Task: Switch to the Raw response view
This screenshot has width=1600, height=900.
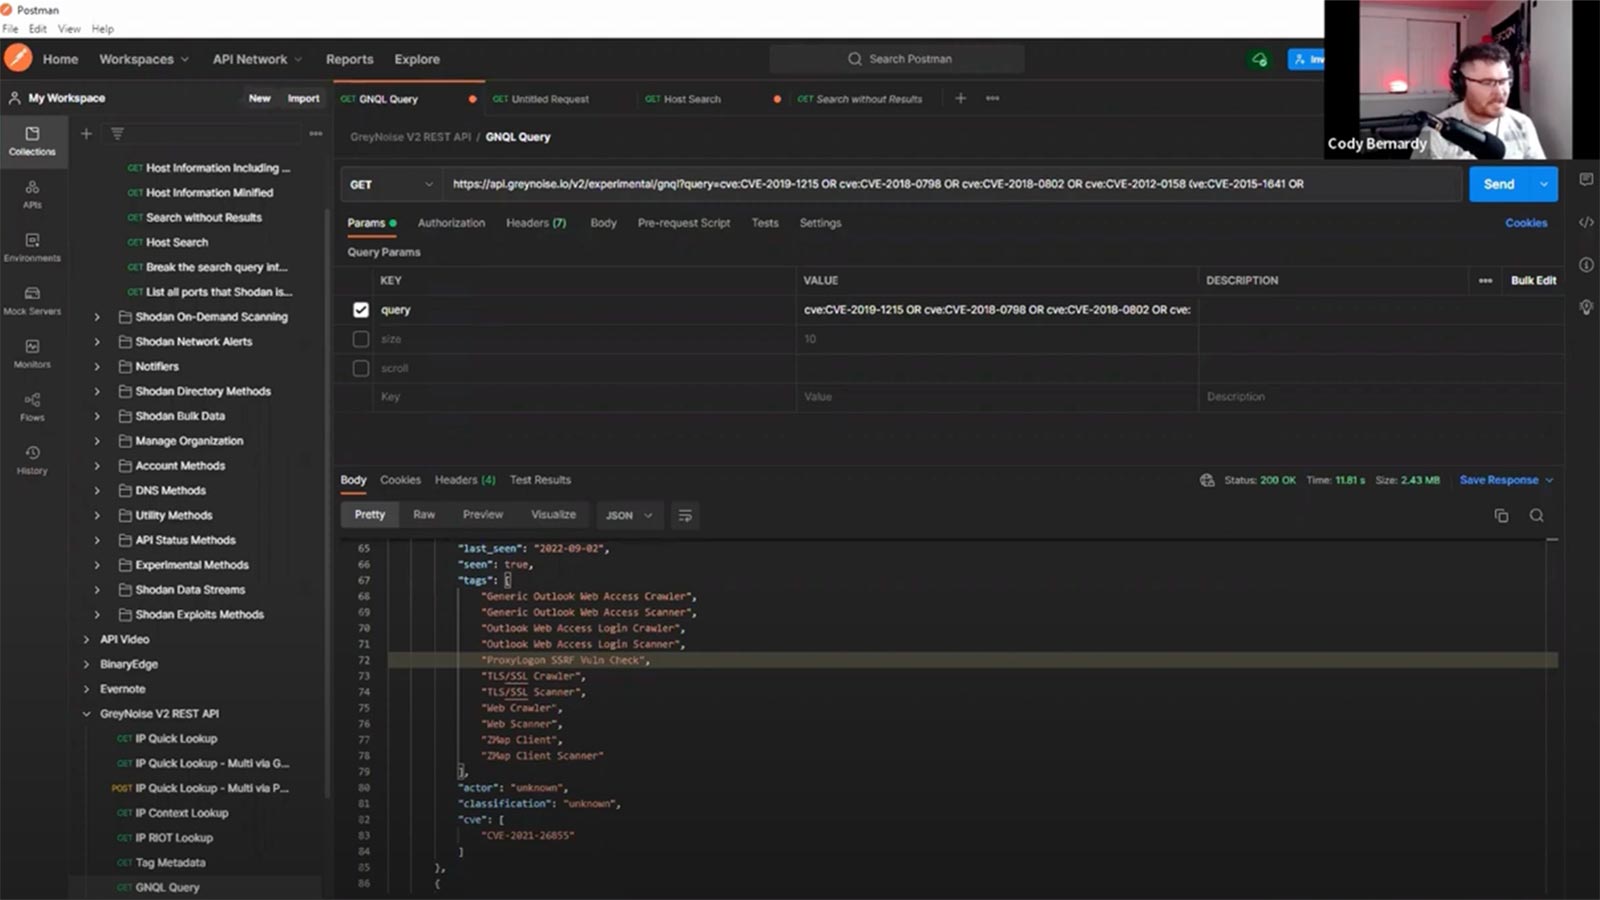Action: tap(424, 514)
